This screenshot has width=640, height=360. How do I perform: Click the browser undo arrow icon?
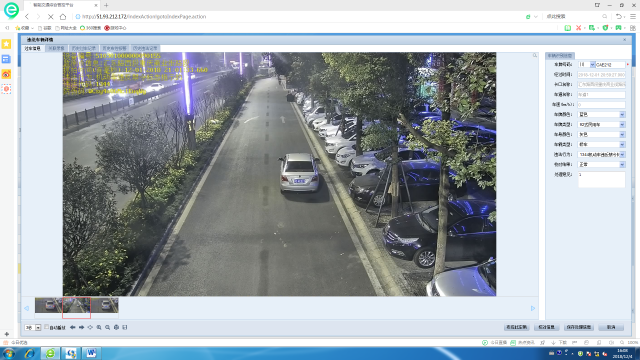pyautogui.click(x=619, y=17)
